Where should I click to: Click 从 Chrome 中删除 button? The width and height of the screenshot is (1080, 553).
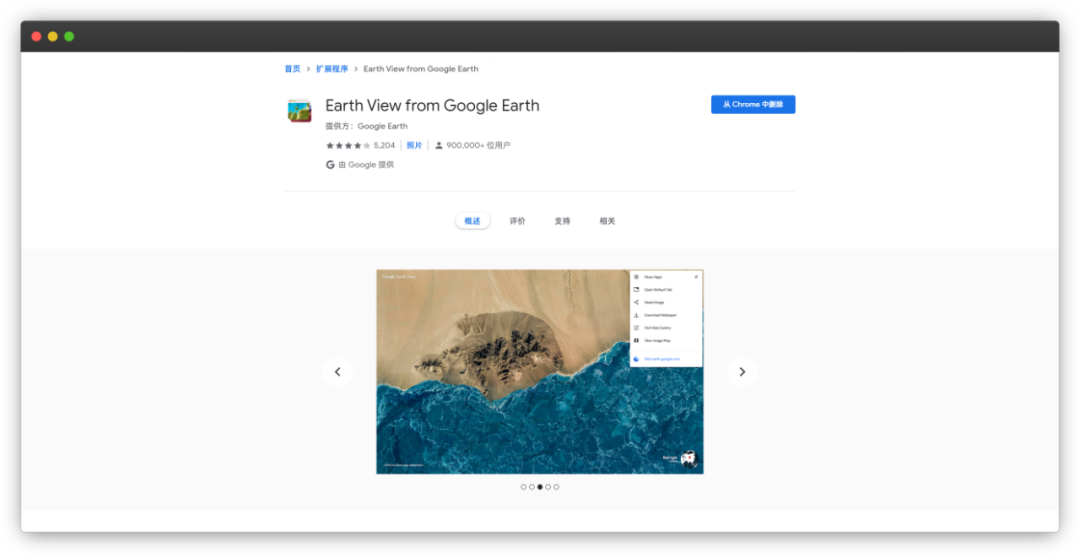(753, 105)
